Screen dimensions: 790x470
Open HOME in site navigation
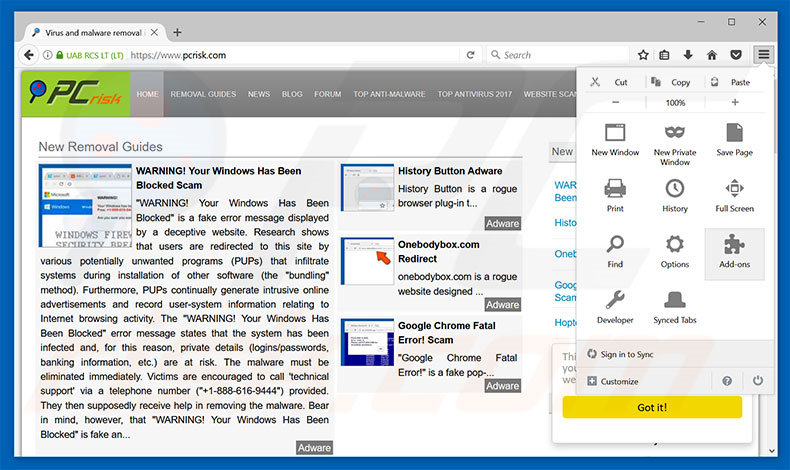147,94
